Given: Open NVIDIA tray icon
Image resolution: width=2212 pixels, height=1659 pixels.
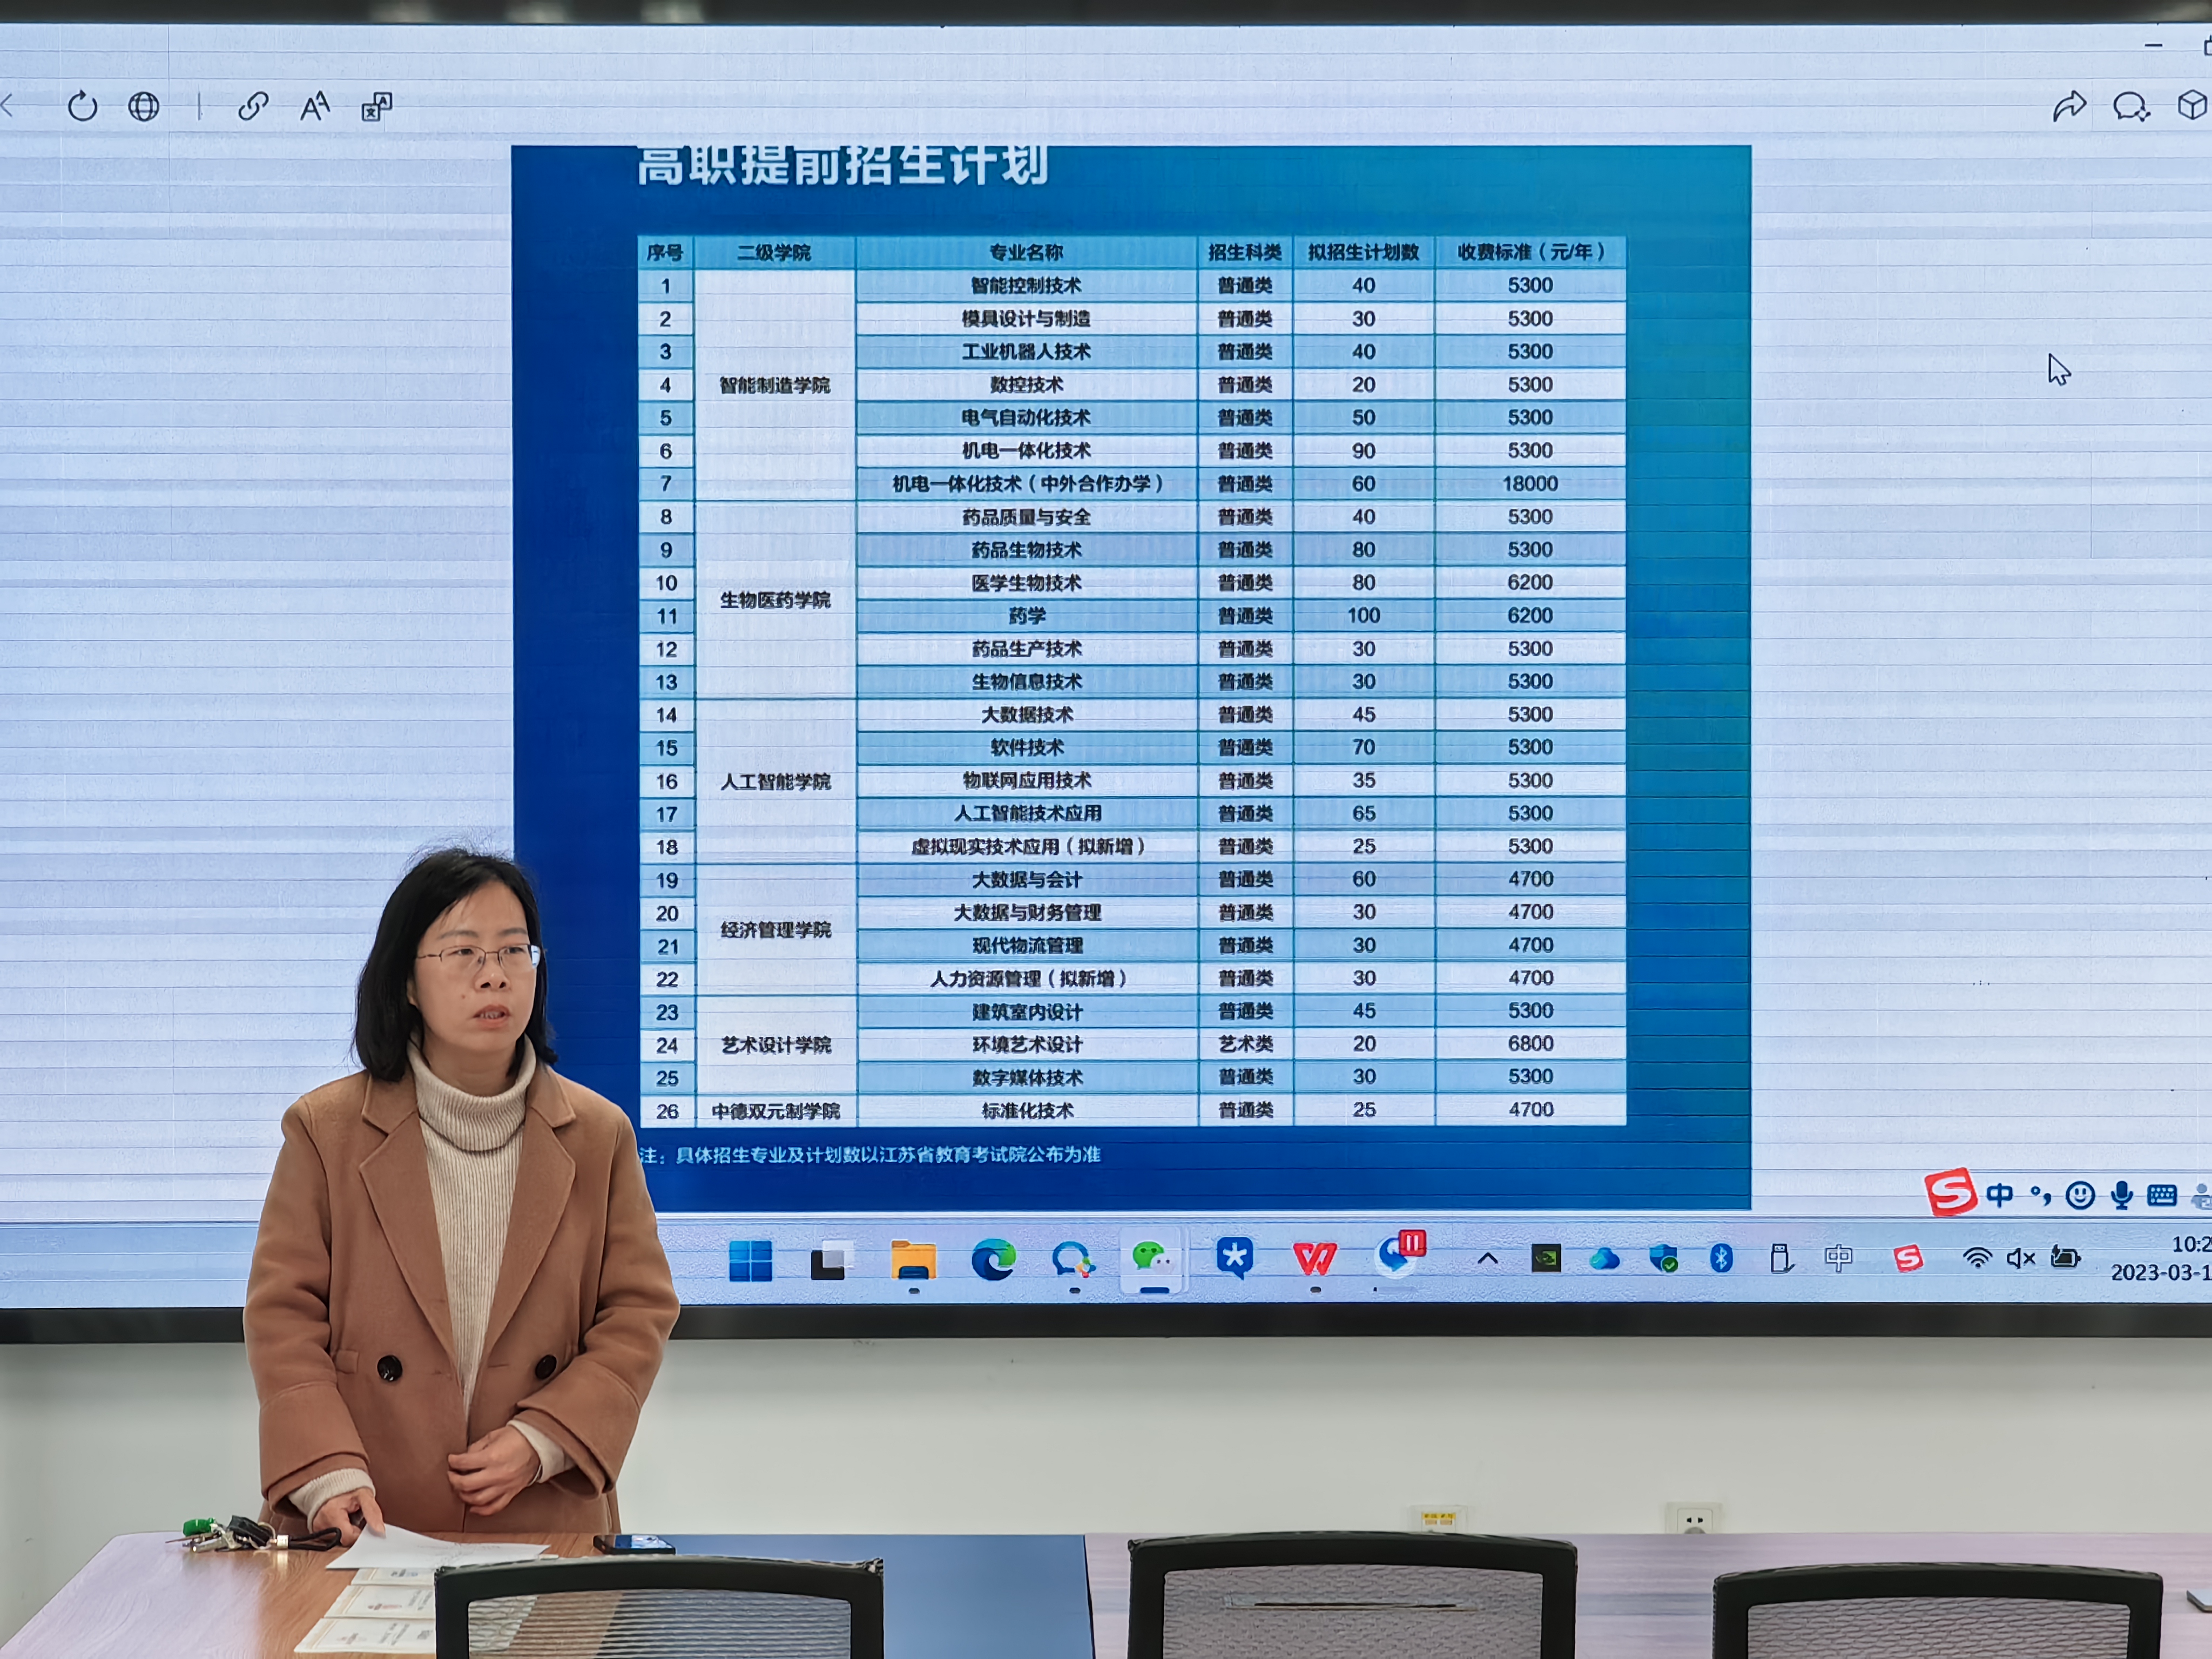Looking at the screenshot, I should (x=1546, y=1258).
